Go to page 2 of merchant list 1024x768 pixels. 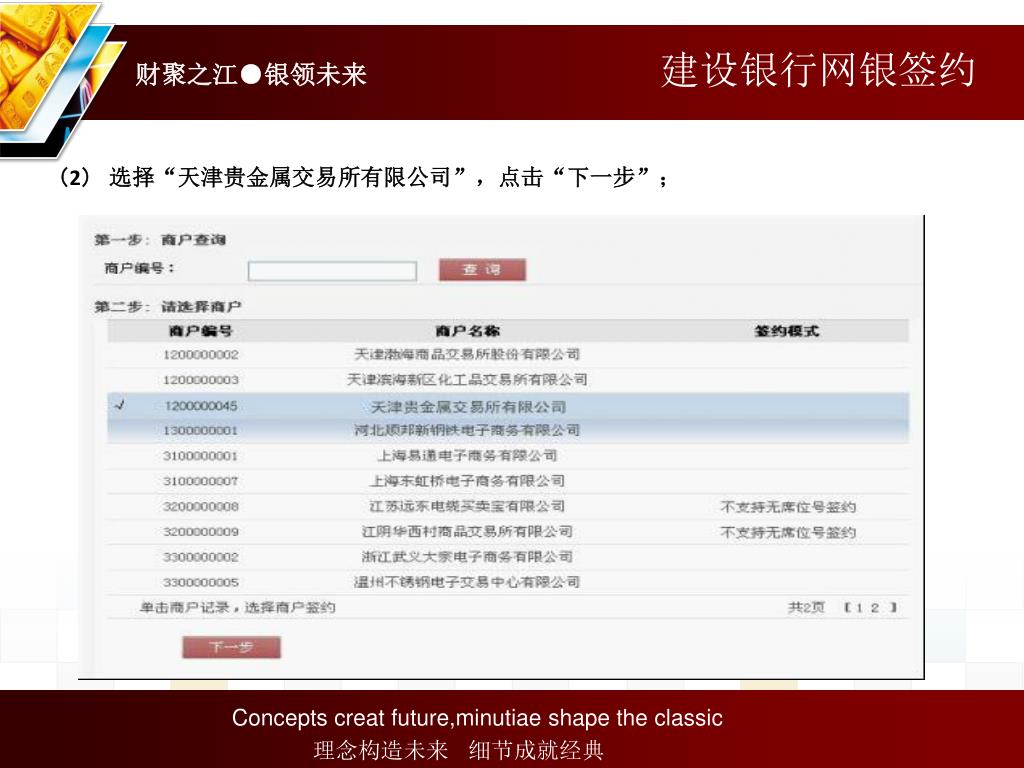pyautogui.click(x=874, y=607)
